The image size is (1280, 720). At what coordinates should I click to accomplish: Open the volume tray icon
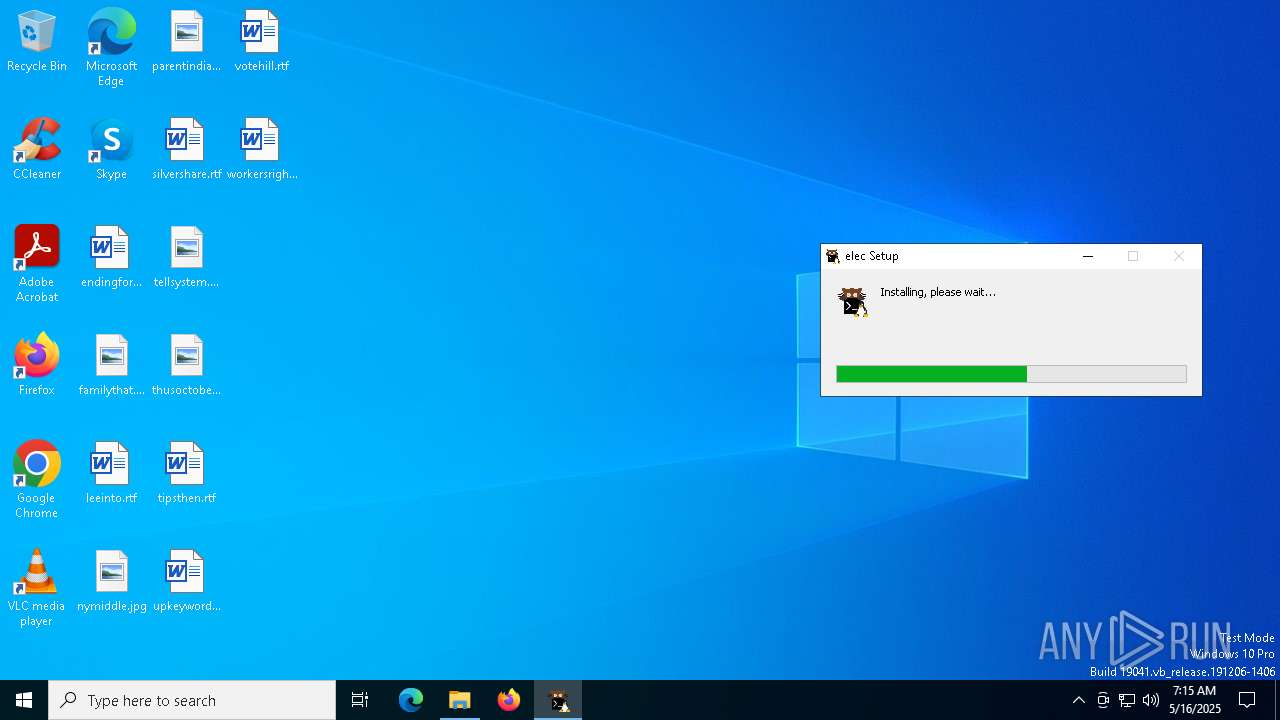pos(1151,700)
